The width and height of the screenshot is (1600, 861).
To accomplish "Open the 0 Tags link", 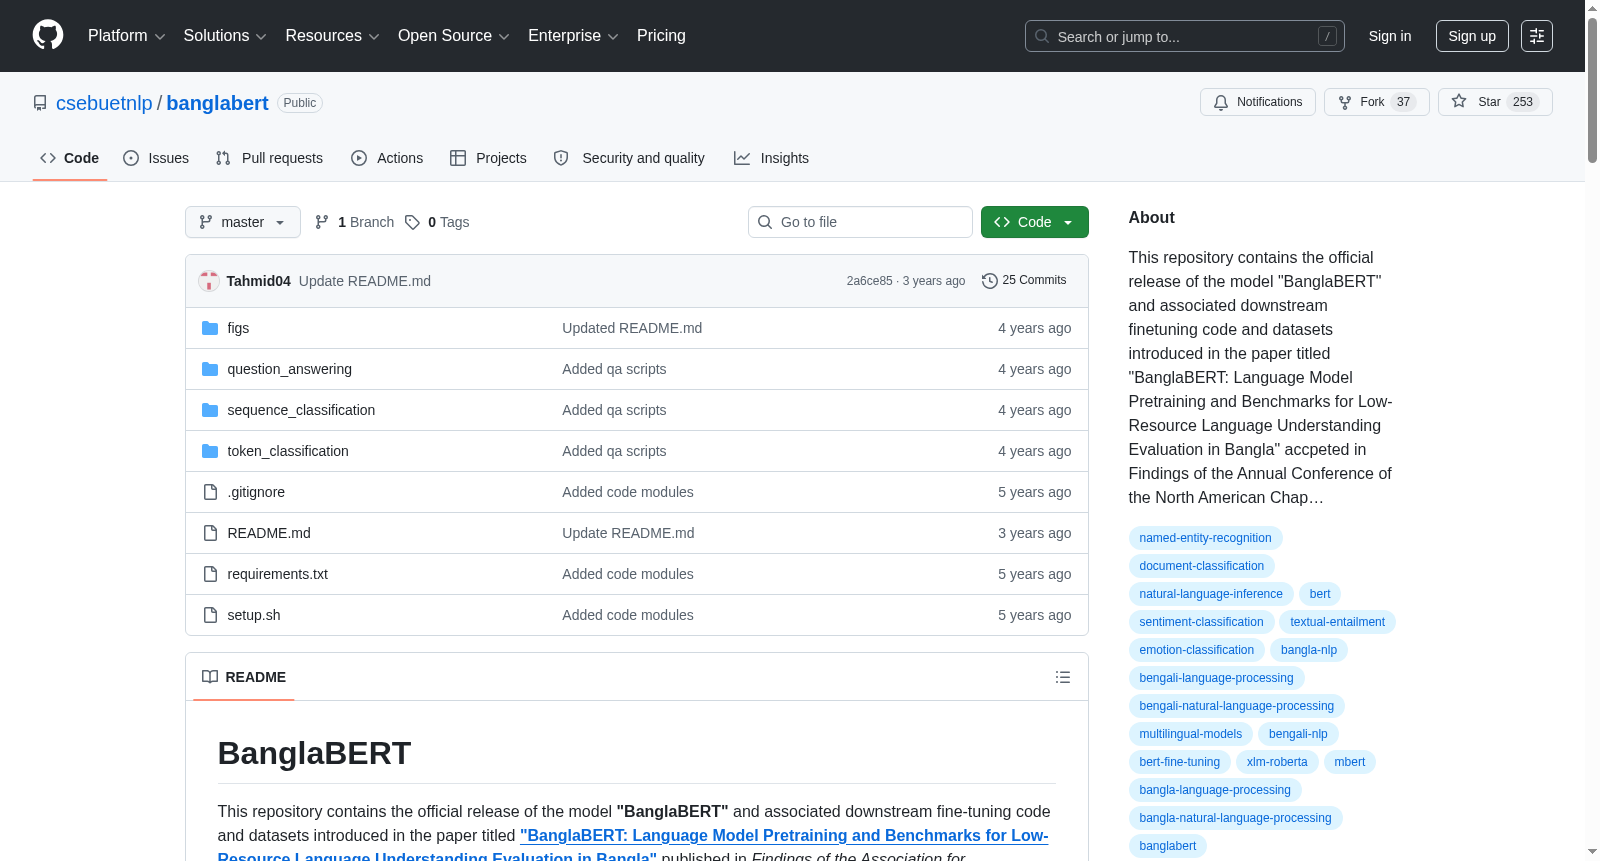I will point(438,222).
